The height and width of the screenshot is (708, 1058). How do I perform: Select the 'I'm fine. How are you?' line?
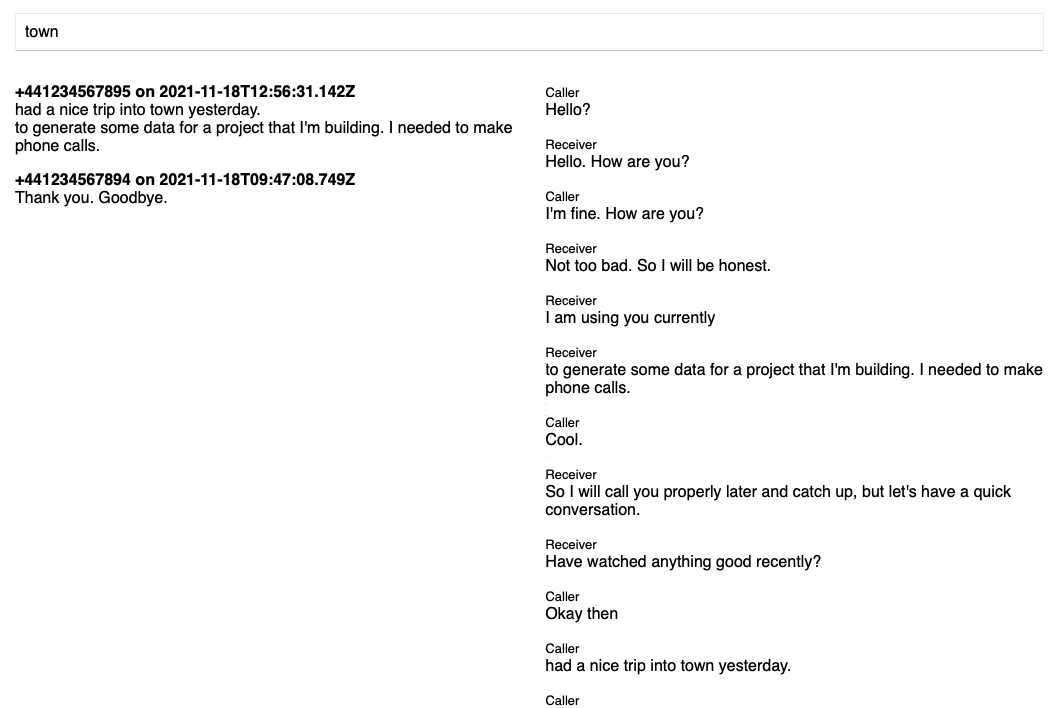pyautogui.click(x=624, y=214)
